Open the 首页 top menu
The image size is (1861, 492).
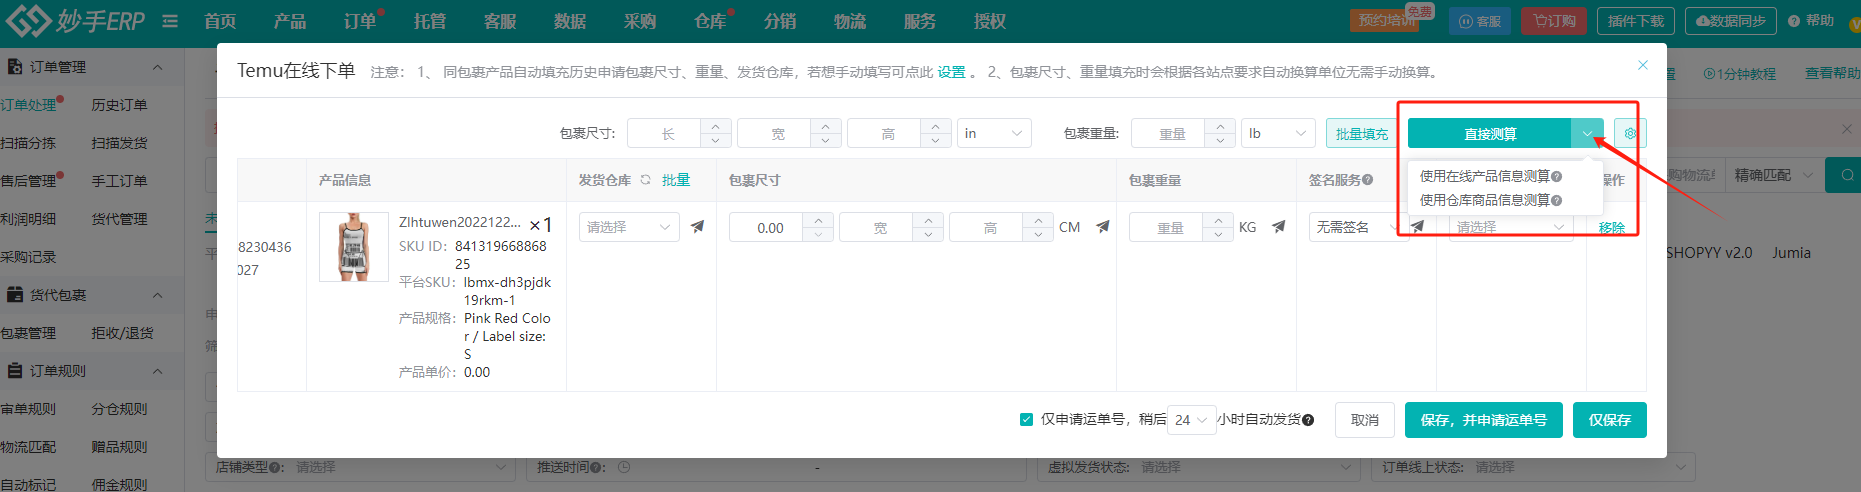[220, 21]
